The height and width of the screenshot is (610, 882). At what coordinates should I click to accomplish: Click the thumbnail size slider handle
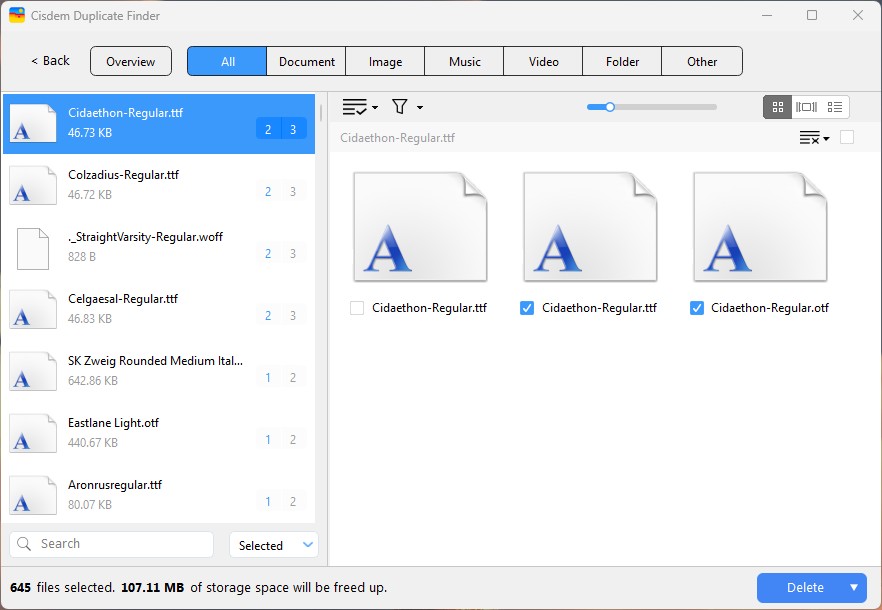pos(609,107)
